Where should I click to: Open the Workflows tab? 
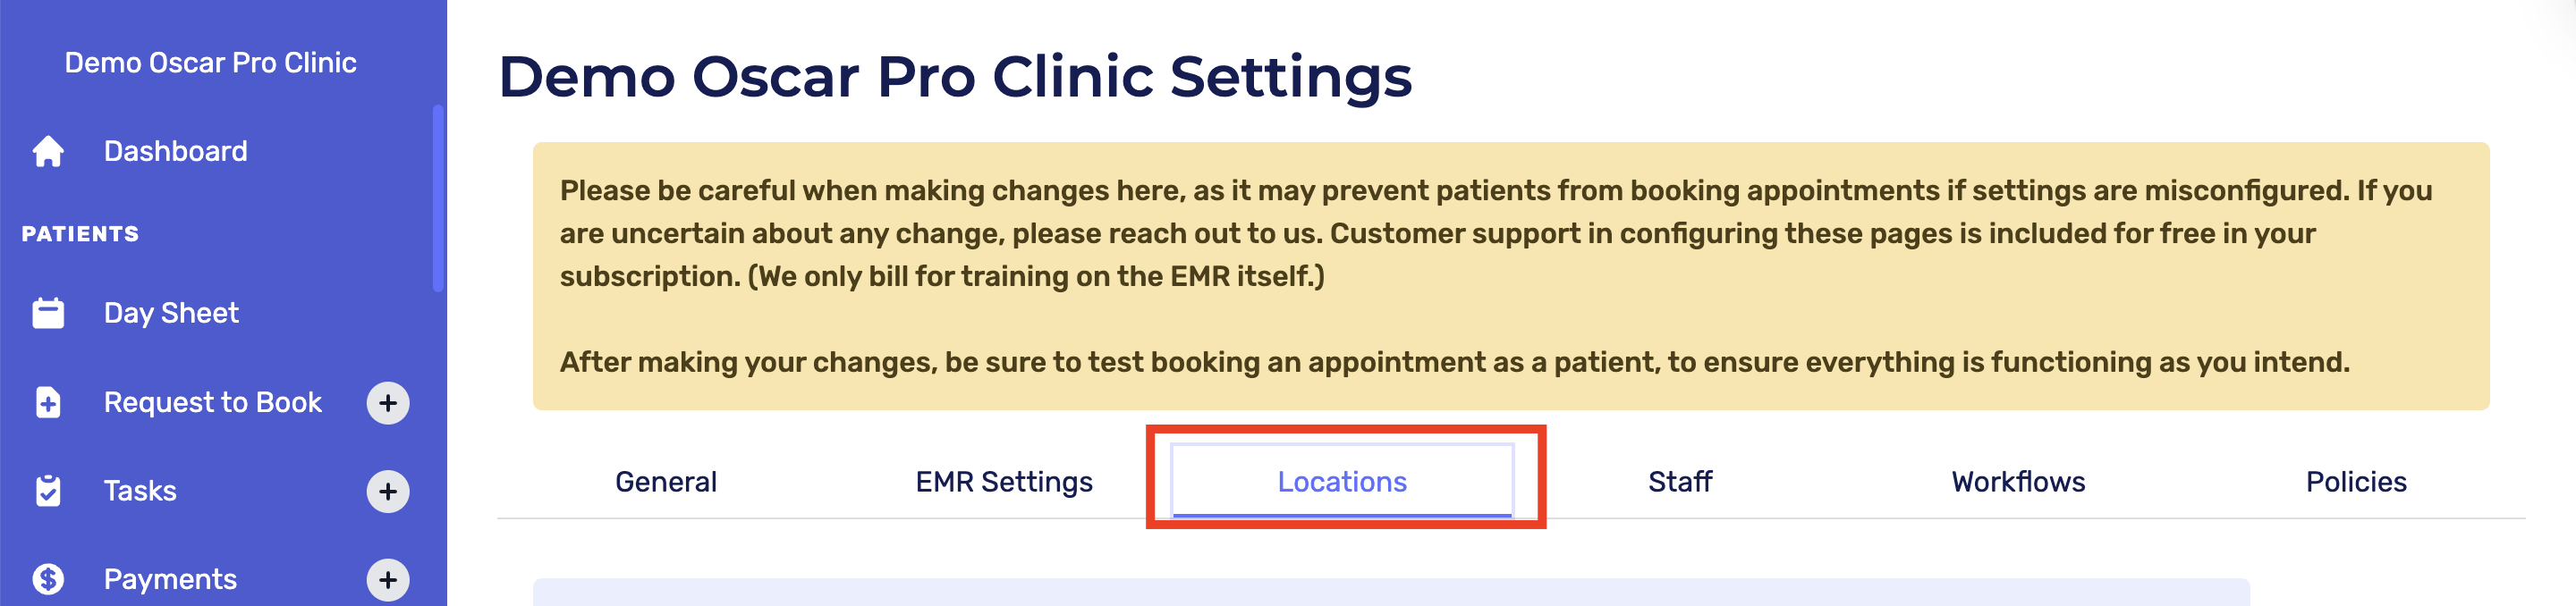pos(2018,482)
